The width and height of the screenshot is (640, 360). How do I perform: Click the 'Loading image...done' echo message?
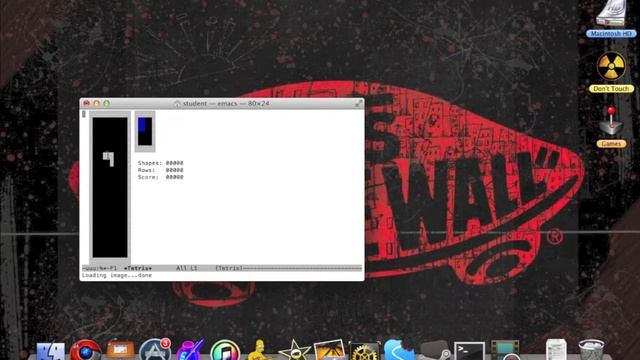[x=117, y=276]
